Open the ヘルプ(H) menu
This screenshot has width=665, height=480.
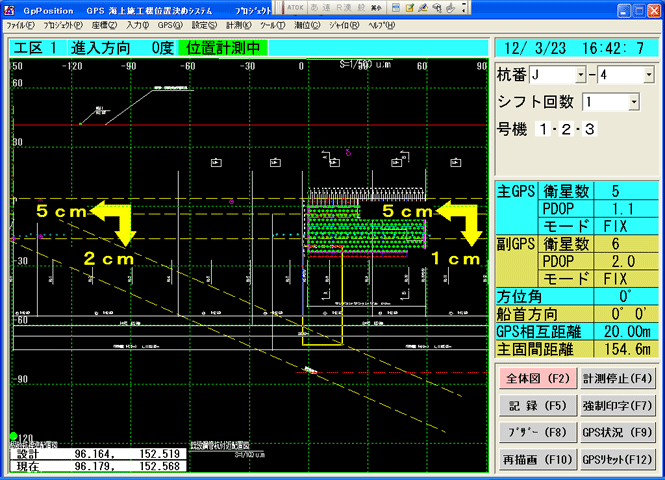click(381, 23)
